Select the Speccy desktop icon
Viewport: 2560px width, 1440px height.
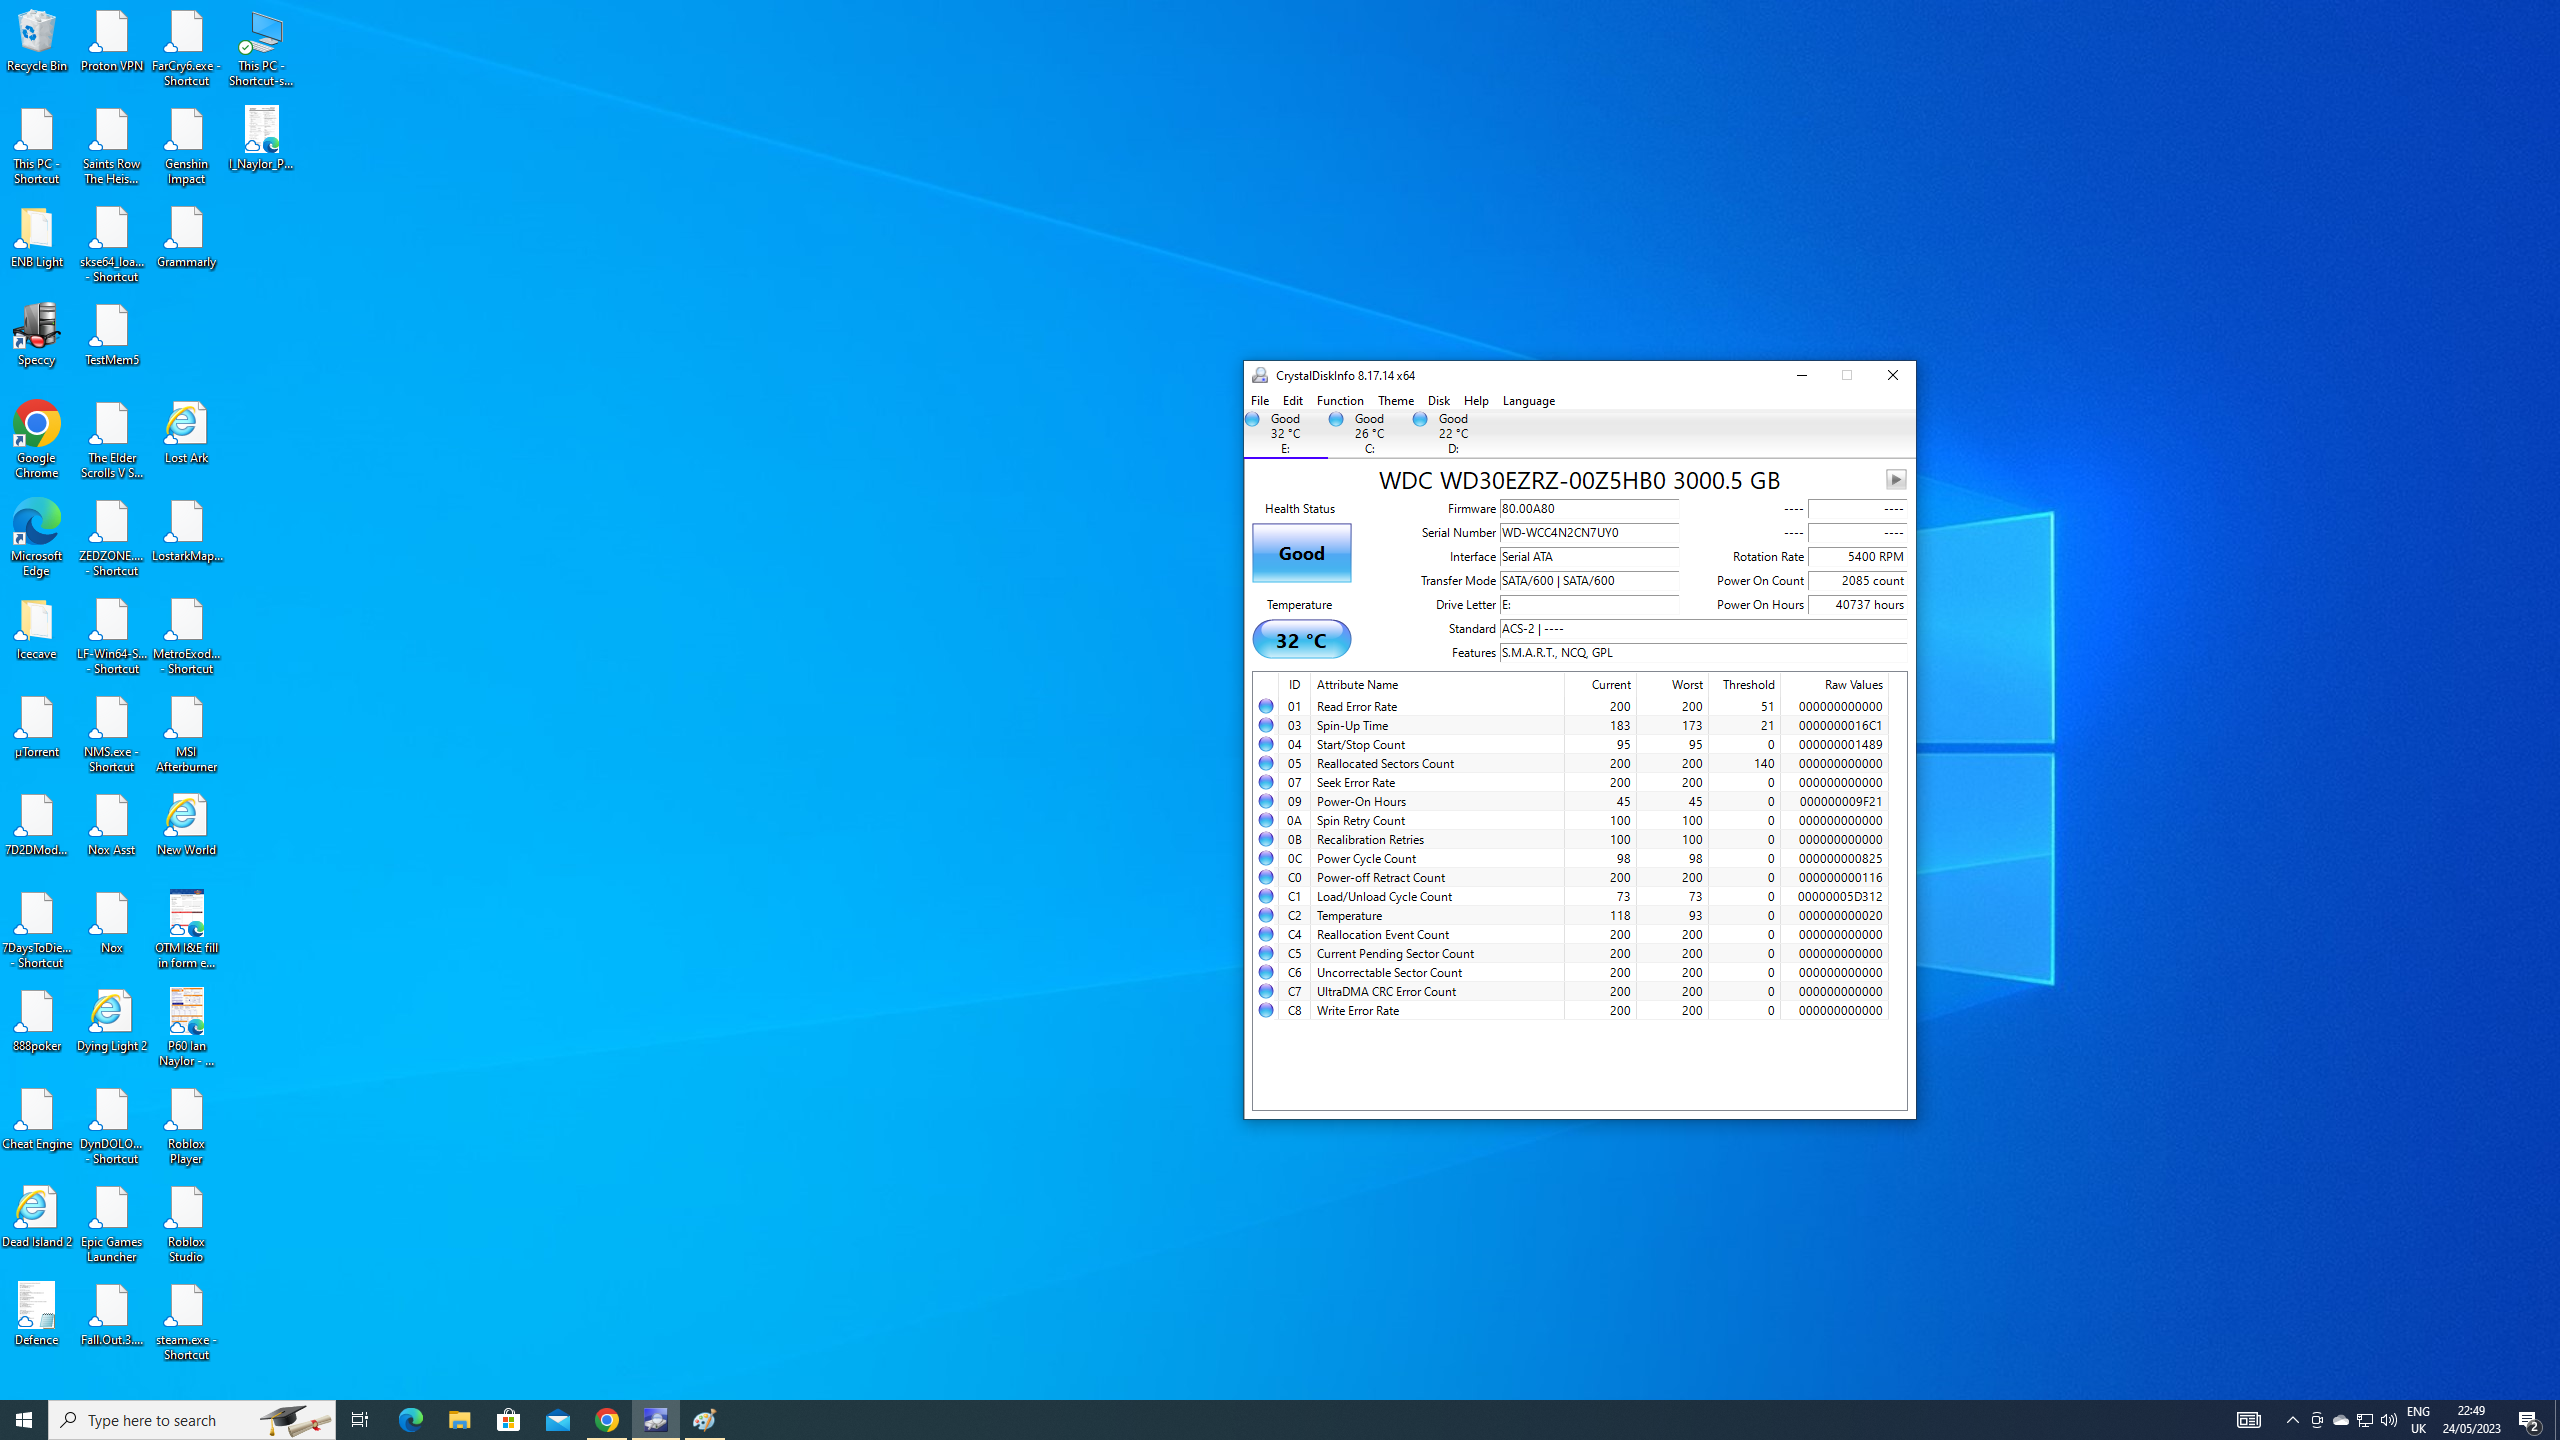point(37,336)
